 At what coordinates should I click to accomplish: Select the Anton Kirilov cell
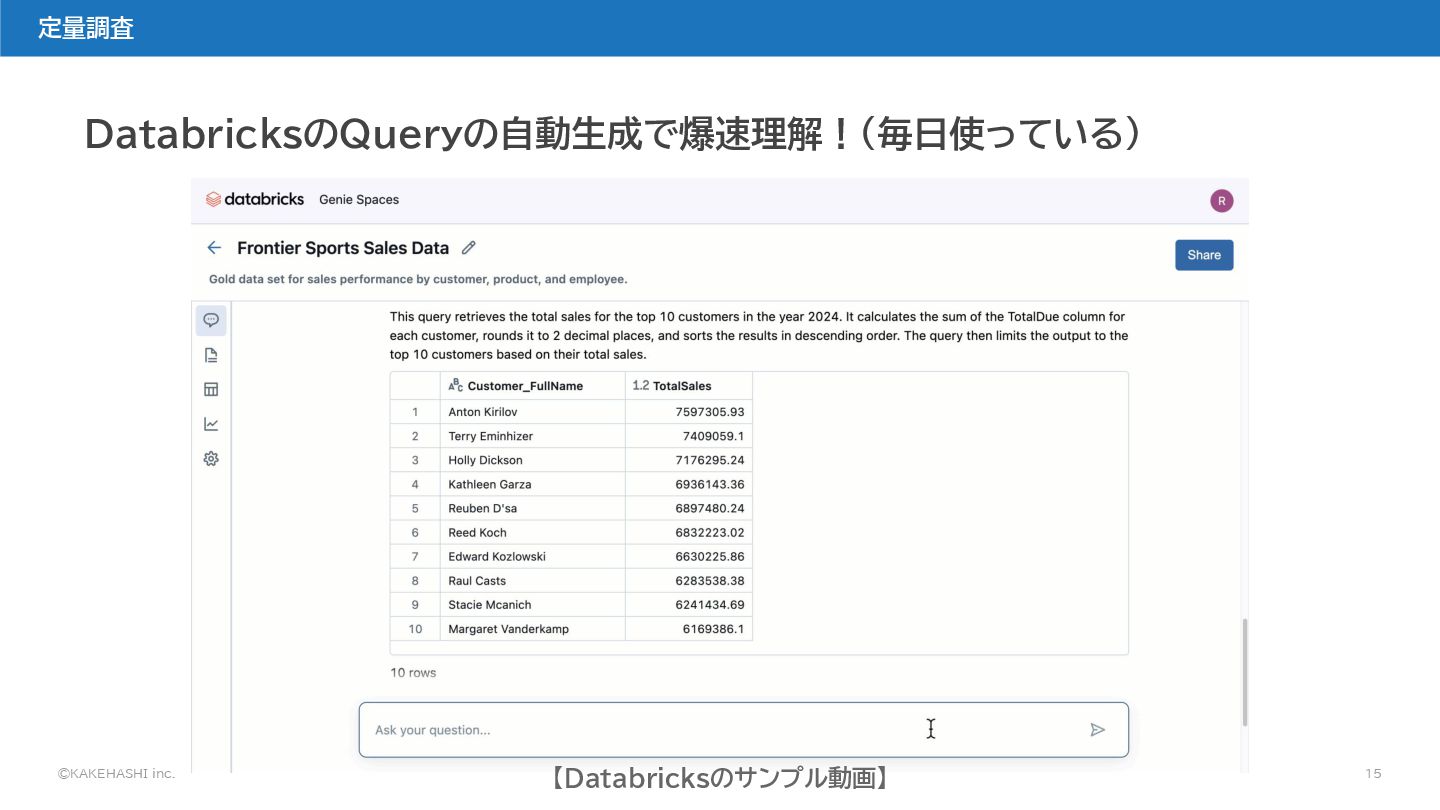point(532,412)
